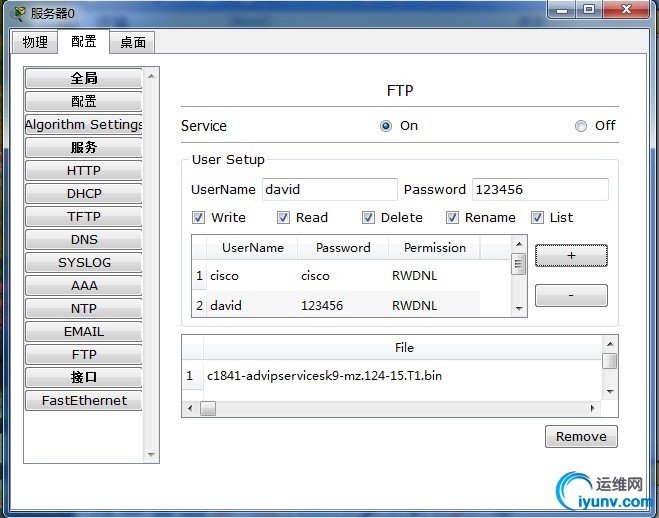Toggle the Rename permission checkbox
This screenshot has height=518, width=659.
click(x=452, y=218)
